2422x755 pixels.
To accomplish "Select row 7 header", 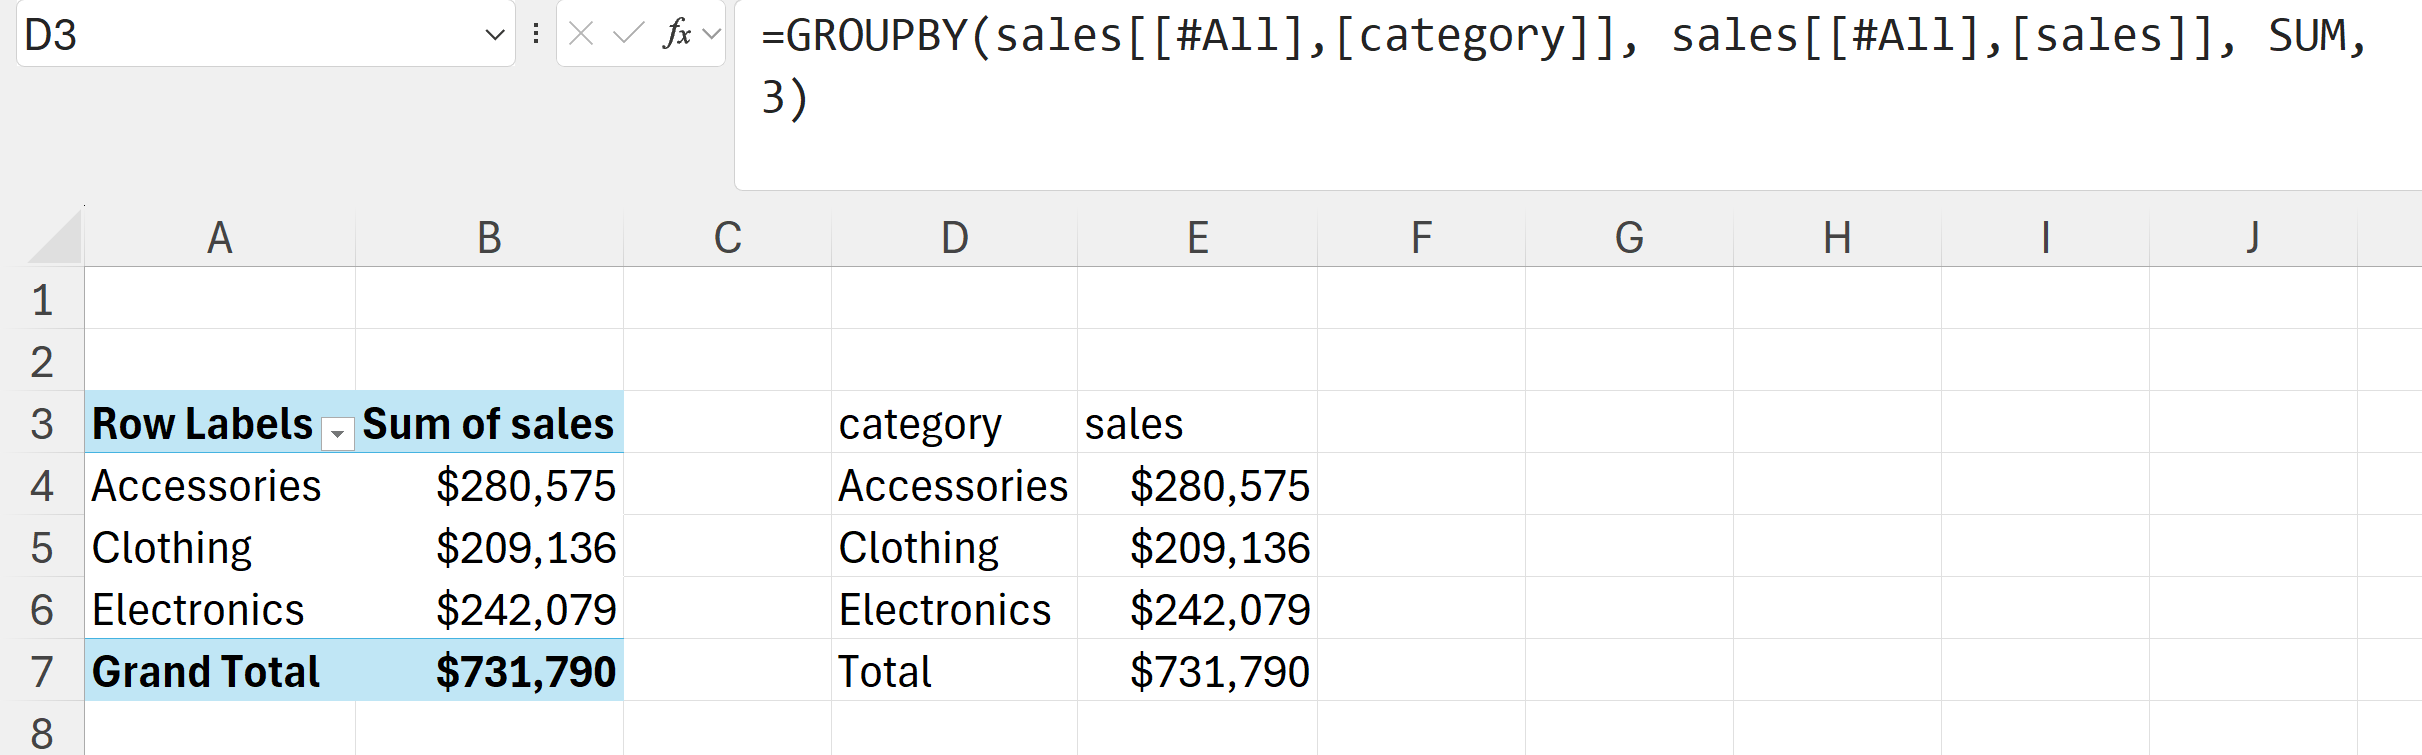I will 42,671.
